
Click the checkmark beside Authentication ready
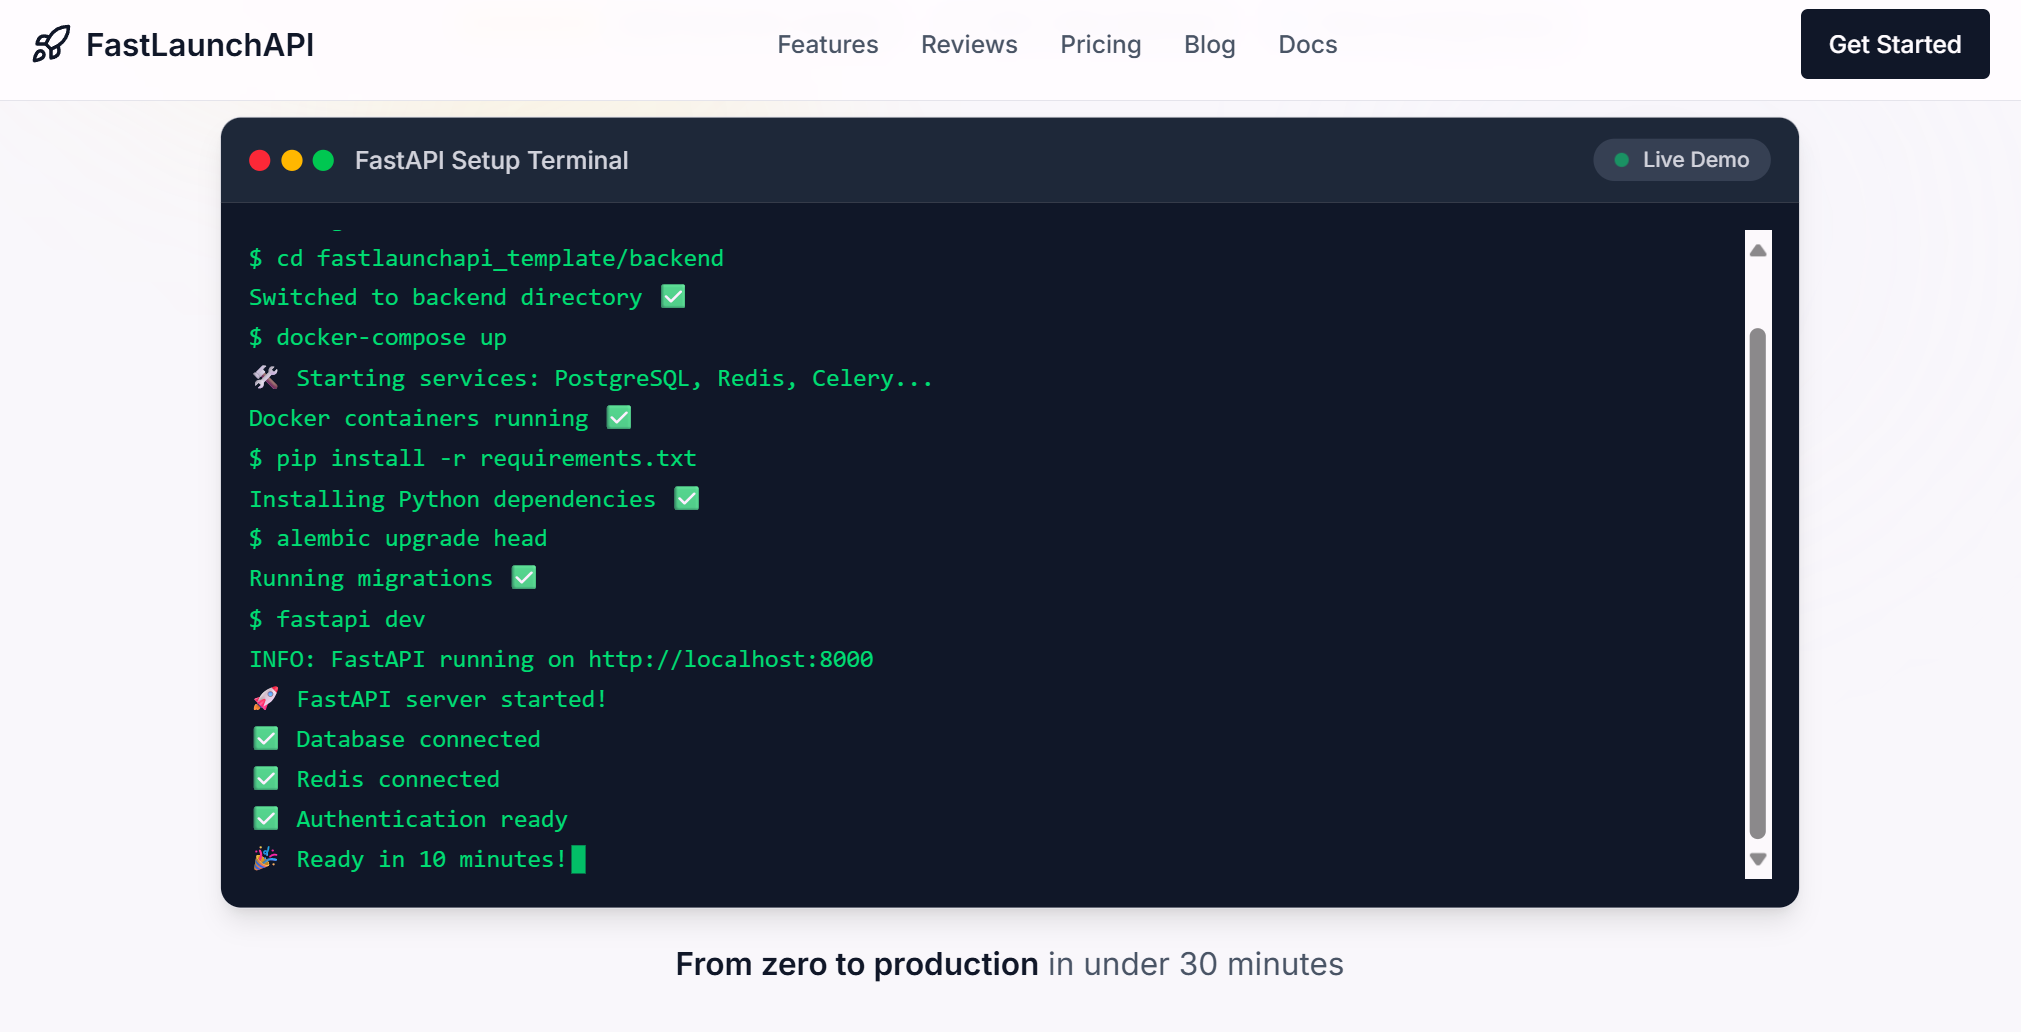point(266,819)
